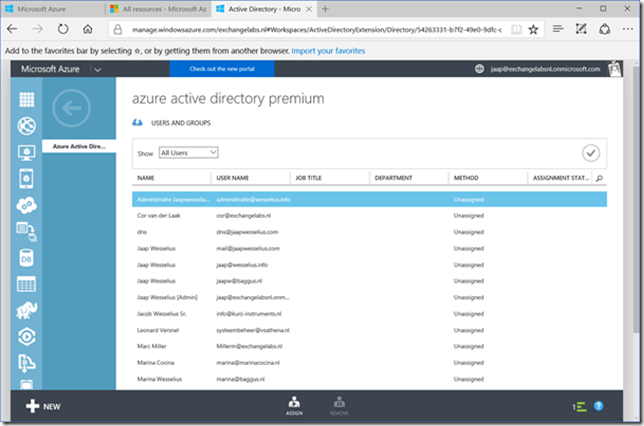The width and height of the screenshot is (644, 426).
Task: Open the help question mark icon
Action: point(598,406)
